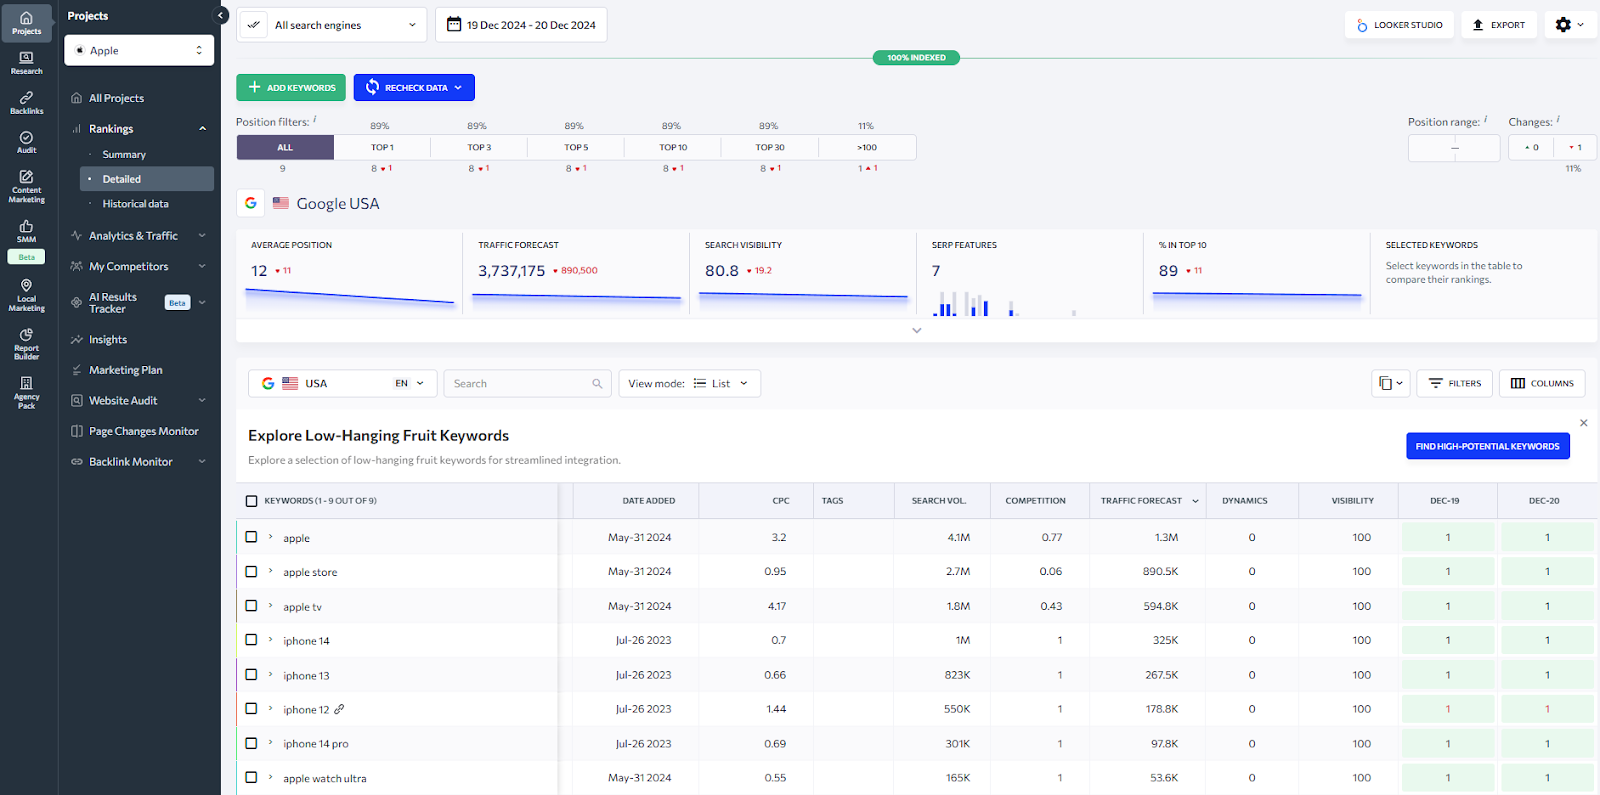Collapse the sidebar with arrow icon
Viewport: 1600px width, 795px height.
[221, 15]
